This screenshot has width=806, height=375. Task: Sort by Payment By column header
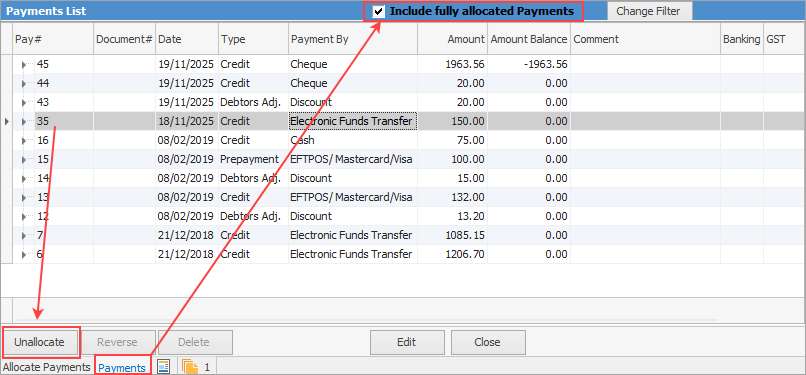[x=353, y=39]
